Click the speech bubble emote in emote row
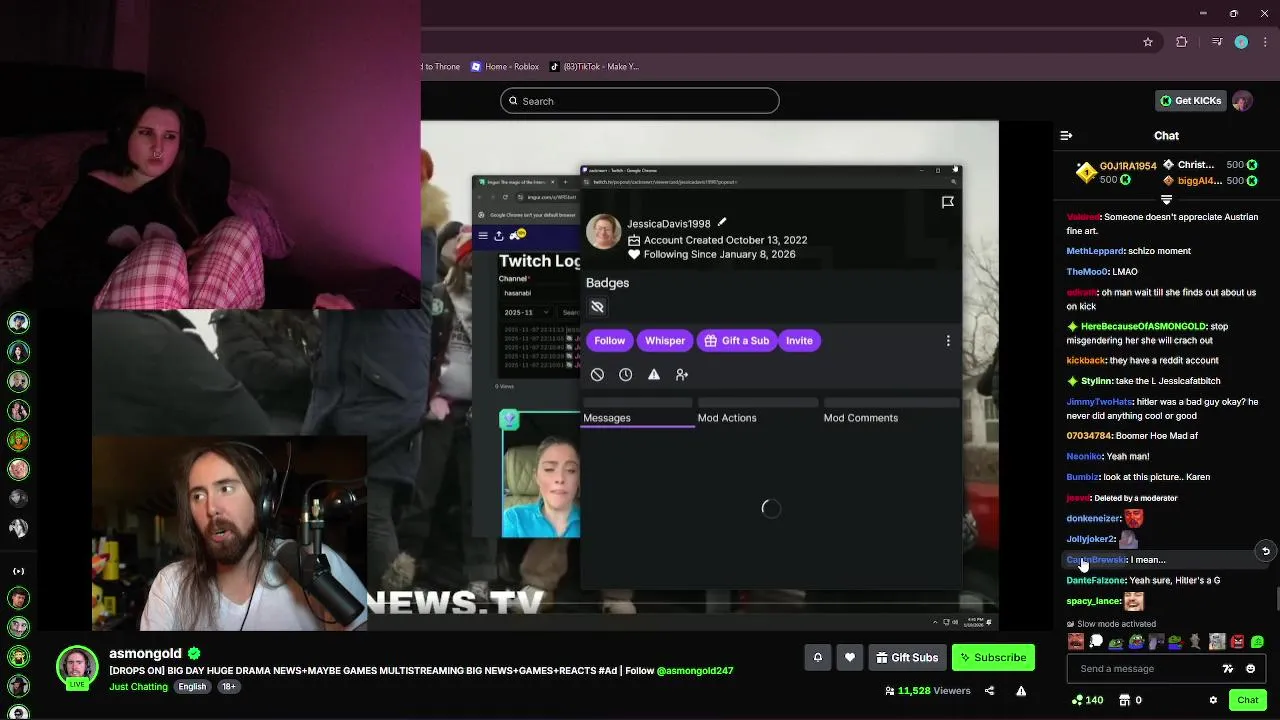 pos(1096,642)
